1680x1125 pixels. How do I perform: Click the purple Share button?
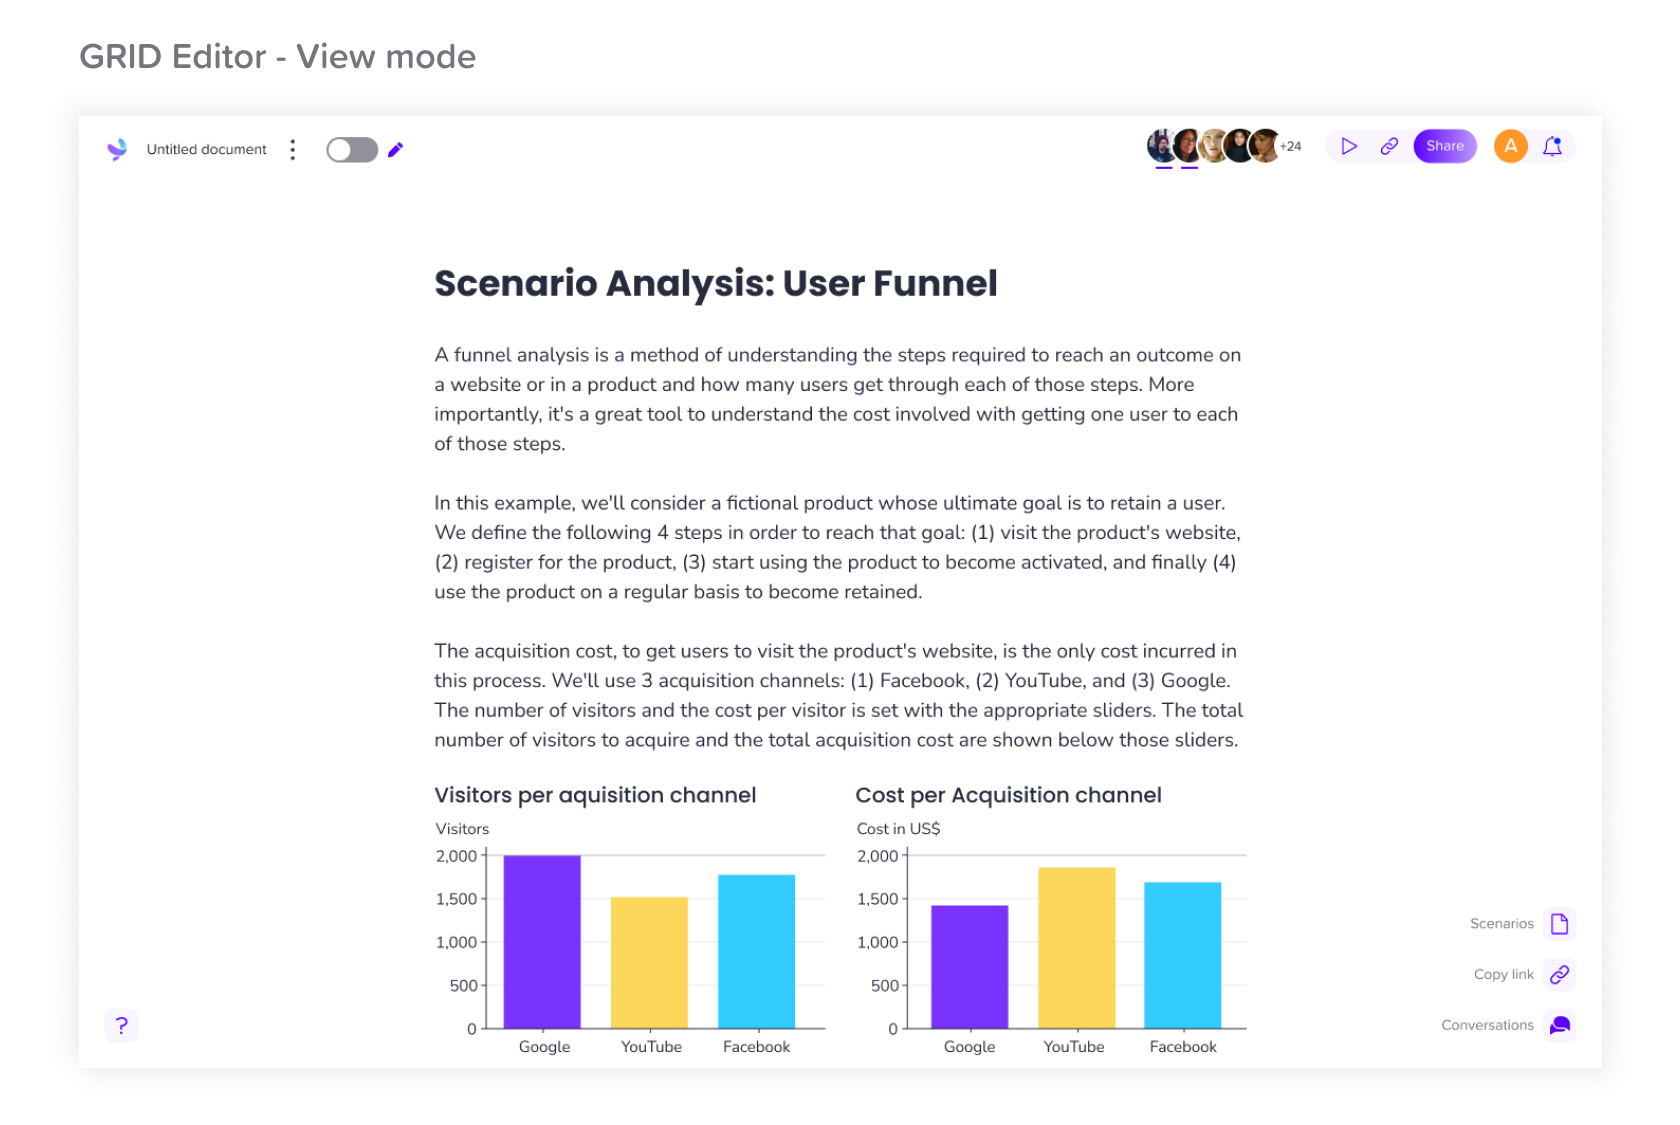coord(1445,146)
